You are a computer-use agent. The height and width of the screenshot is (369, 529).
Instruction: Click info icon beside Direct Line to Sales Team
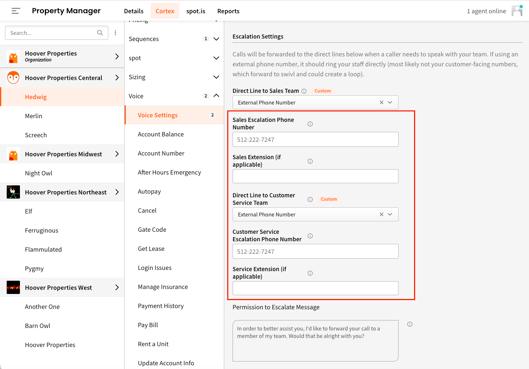pos(304,91)
